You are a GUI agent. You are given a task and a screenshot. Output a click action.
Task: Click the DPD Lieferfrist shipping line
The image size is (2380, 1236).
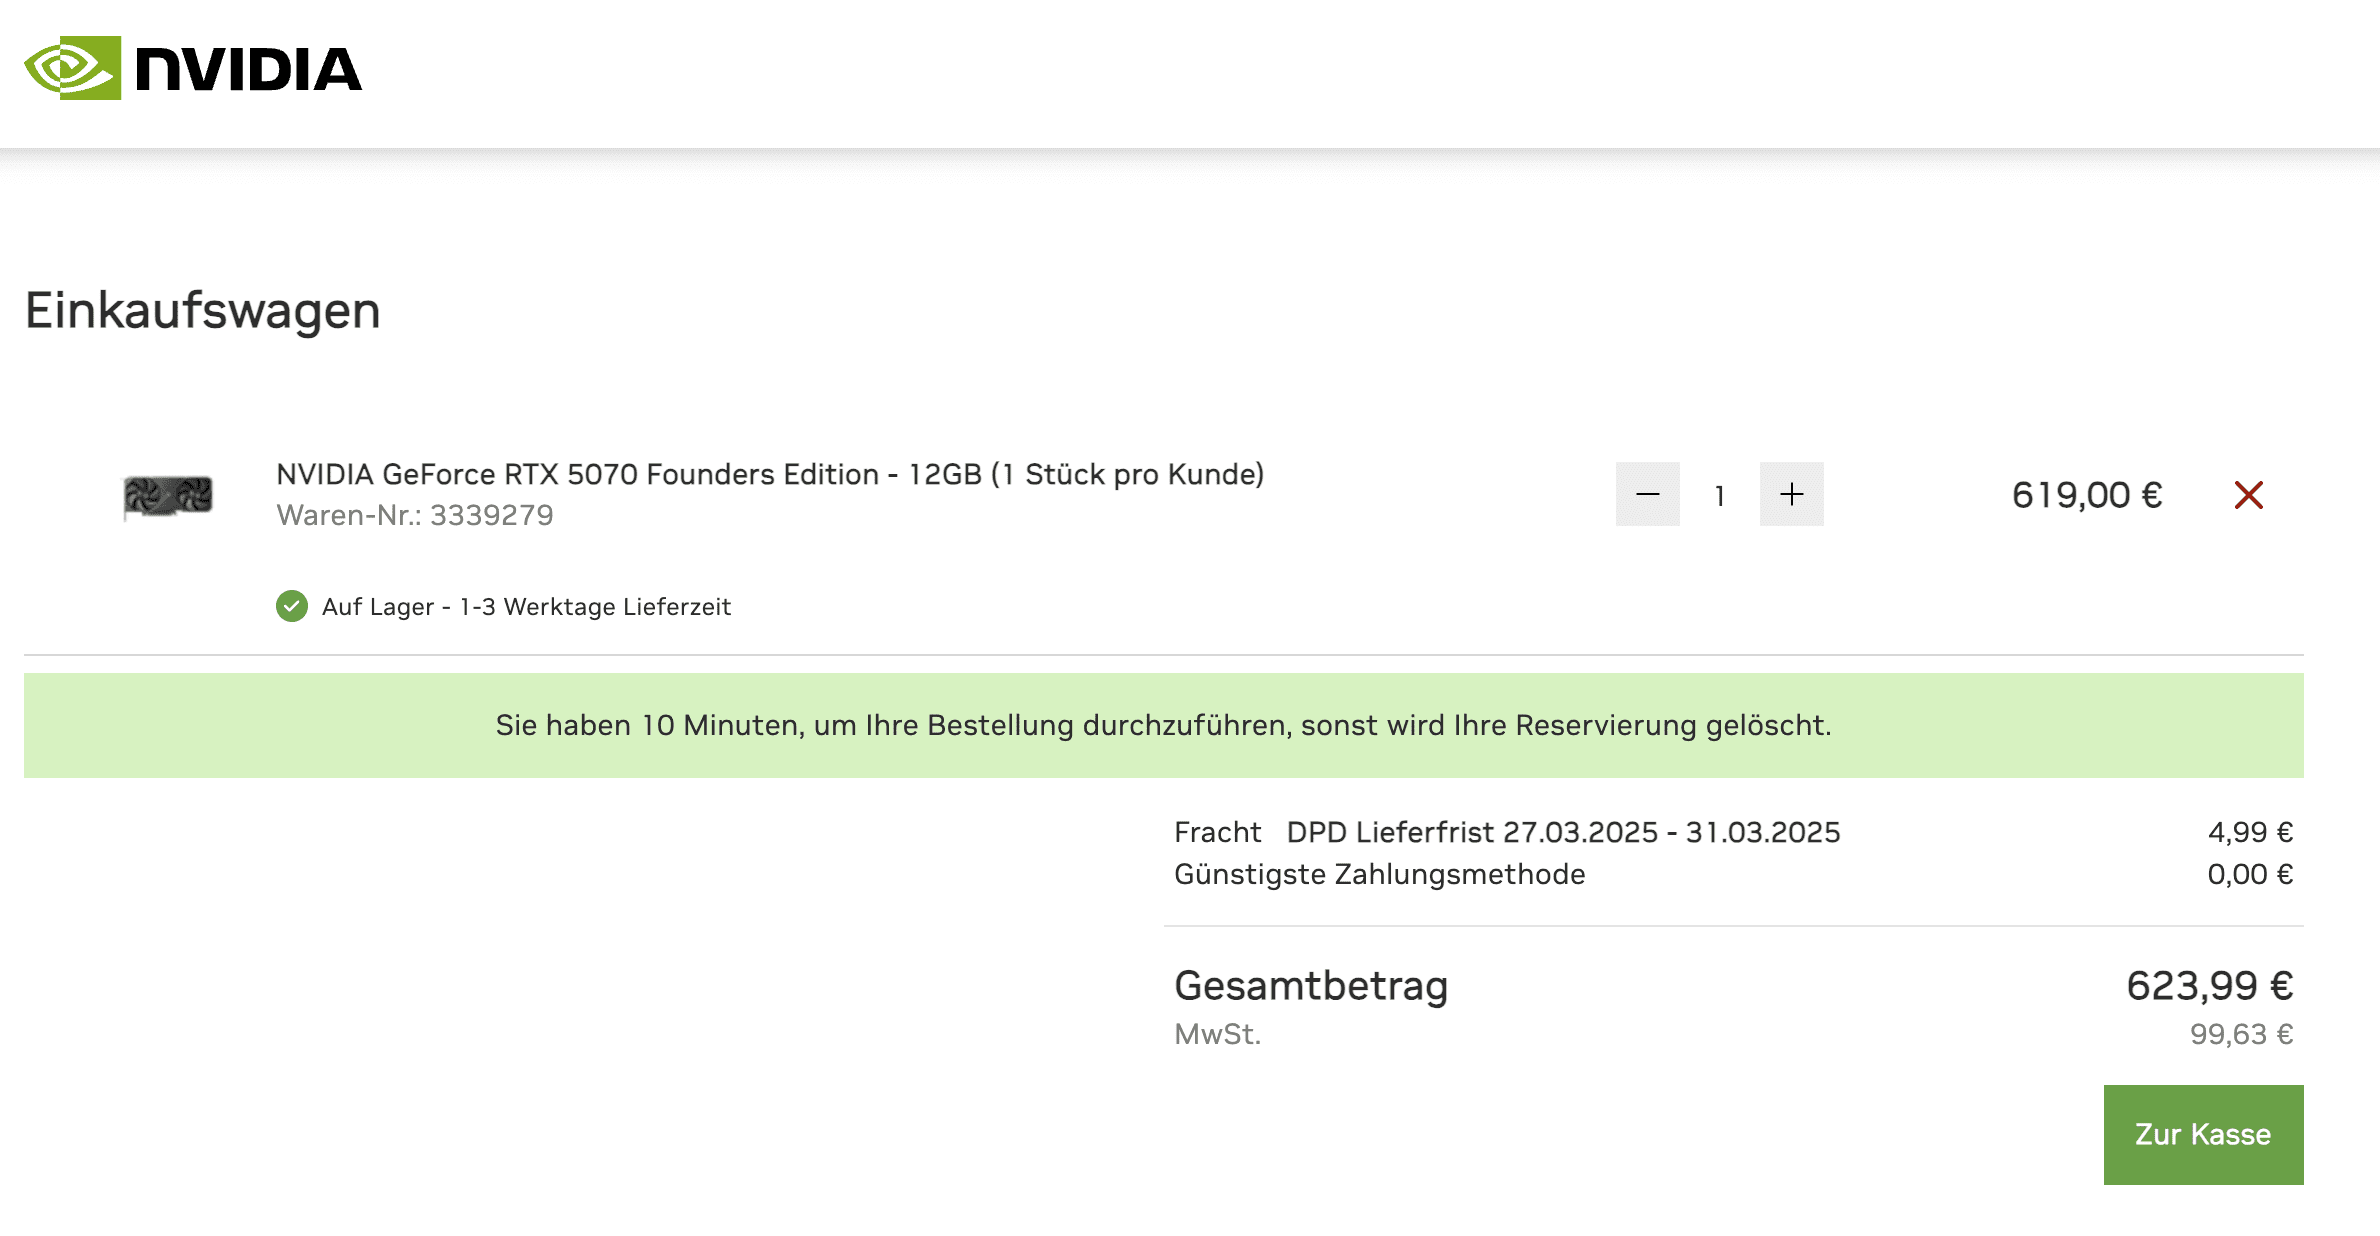click(1562, 832)
